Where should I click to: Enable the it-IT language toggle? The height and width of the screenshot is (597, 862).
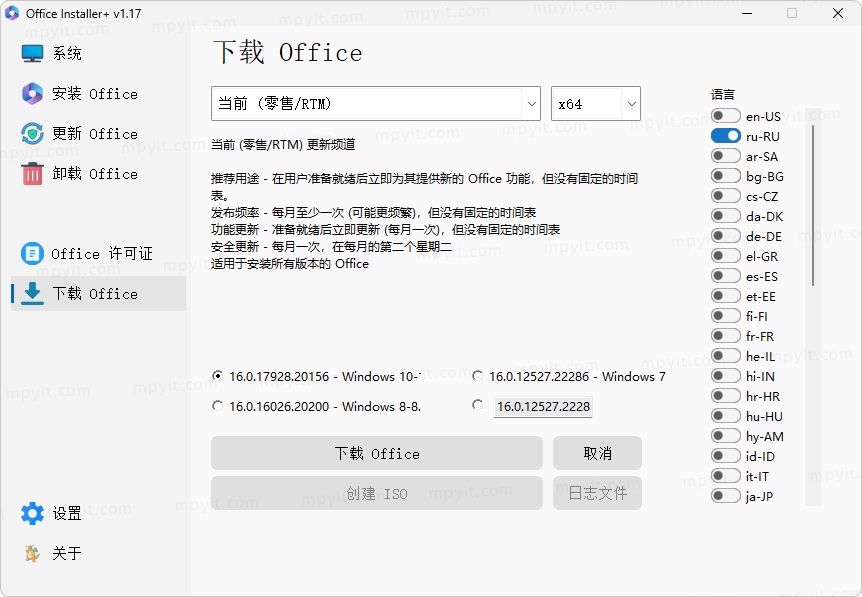pos(726,476)
